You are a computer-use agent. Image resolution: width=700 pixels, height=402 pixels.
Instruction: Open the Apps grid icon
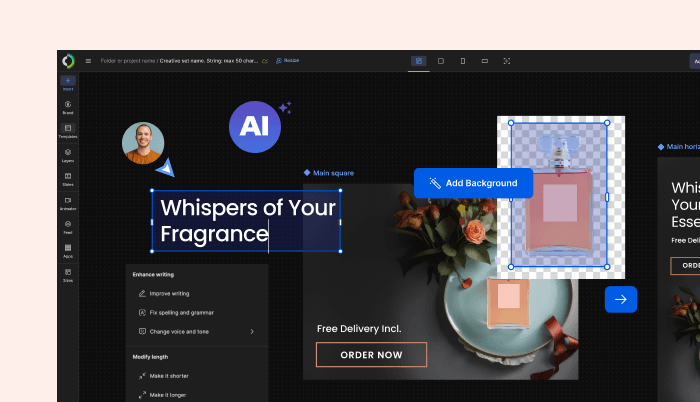tap(68, 249)
